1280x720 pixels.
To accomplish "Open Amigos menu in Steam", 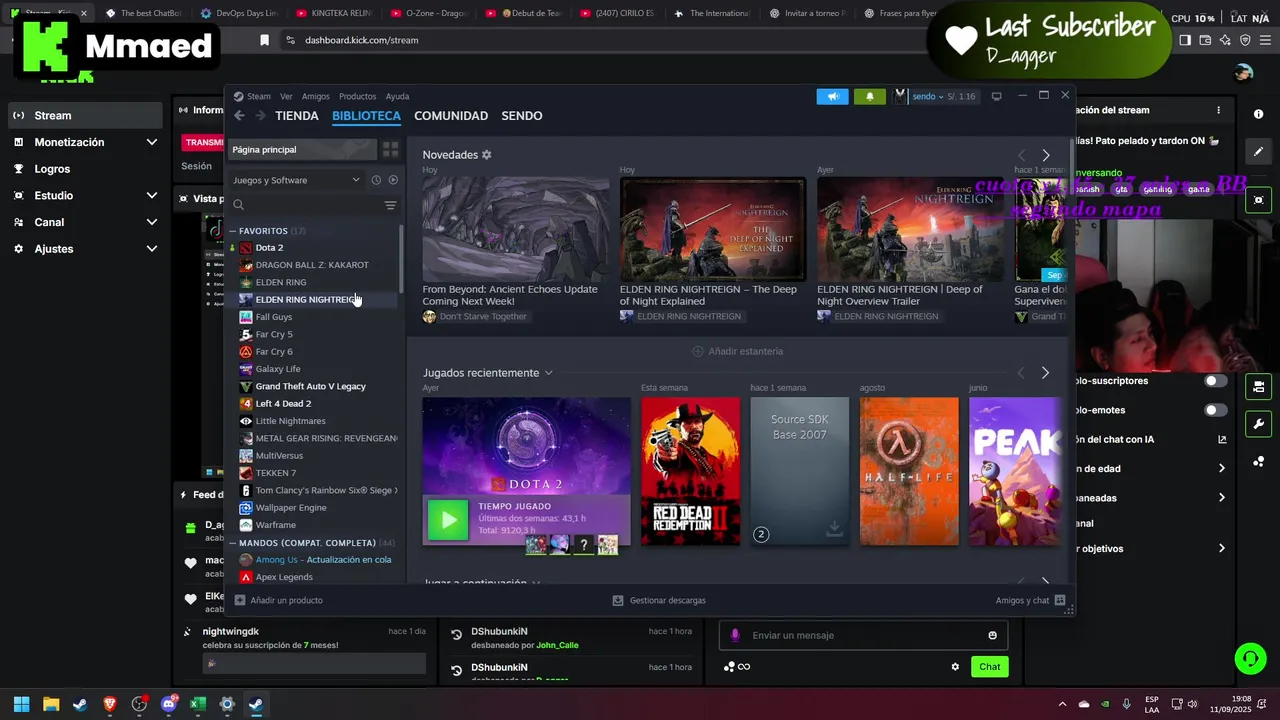I will pos(316,96).
